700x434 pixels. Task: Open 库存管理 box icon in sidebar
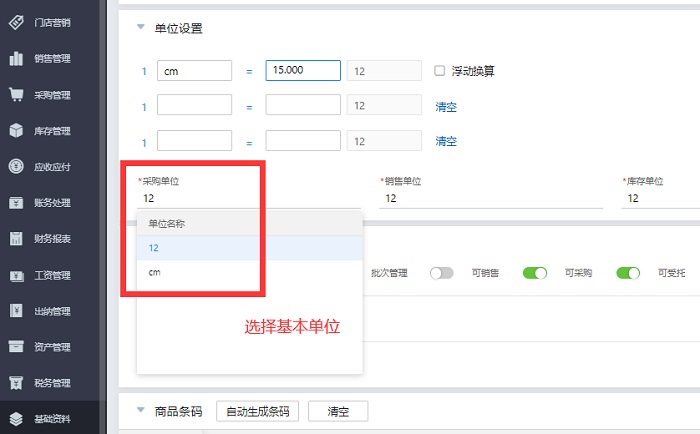pyautogui.click(x=17, y=130)
